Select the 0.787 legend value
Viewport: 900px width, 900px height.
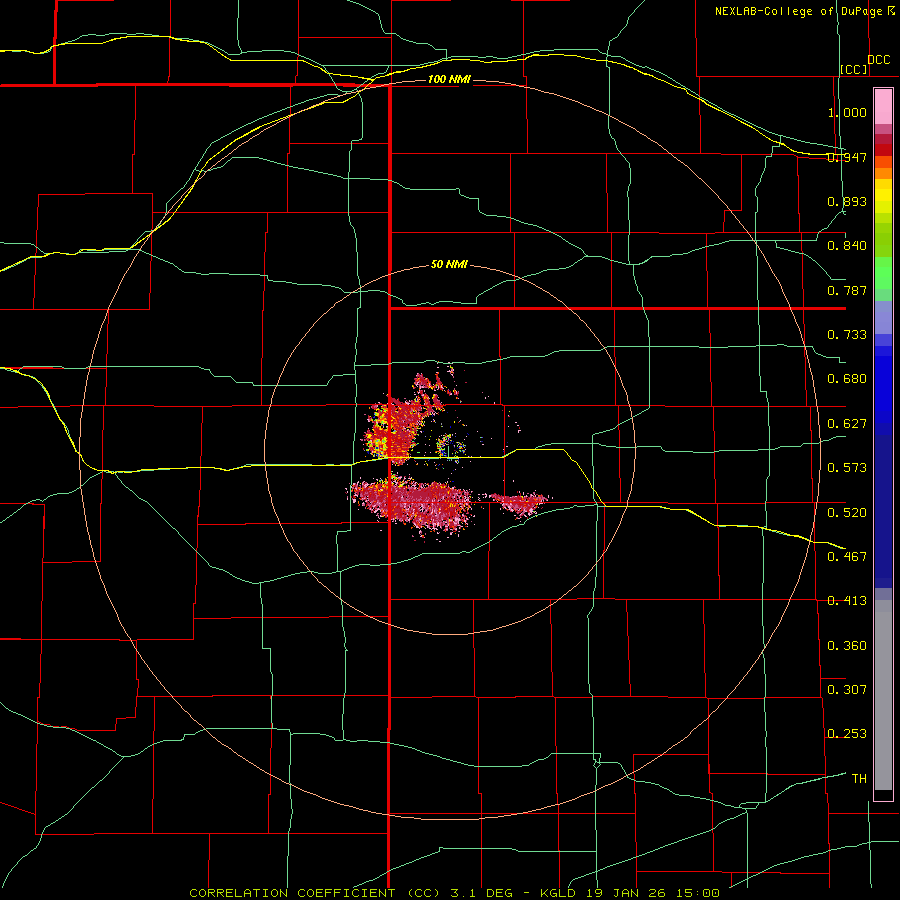click(847, 290)
